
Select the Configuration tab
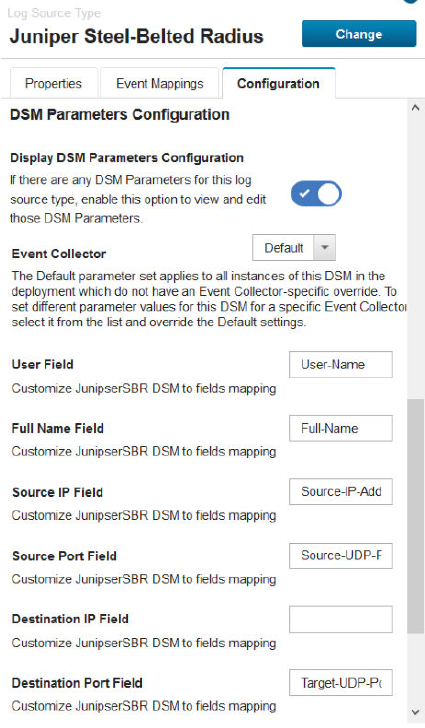click(x=278, y=84)
